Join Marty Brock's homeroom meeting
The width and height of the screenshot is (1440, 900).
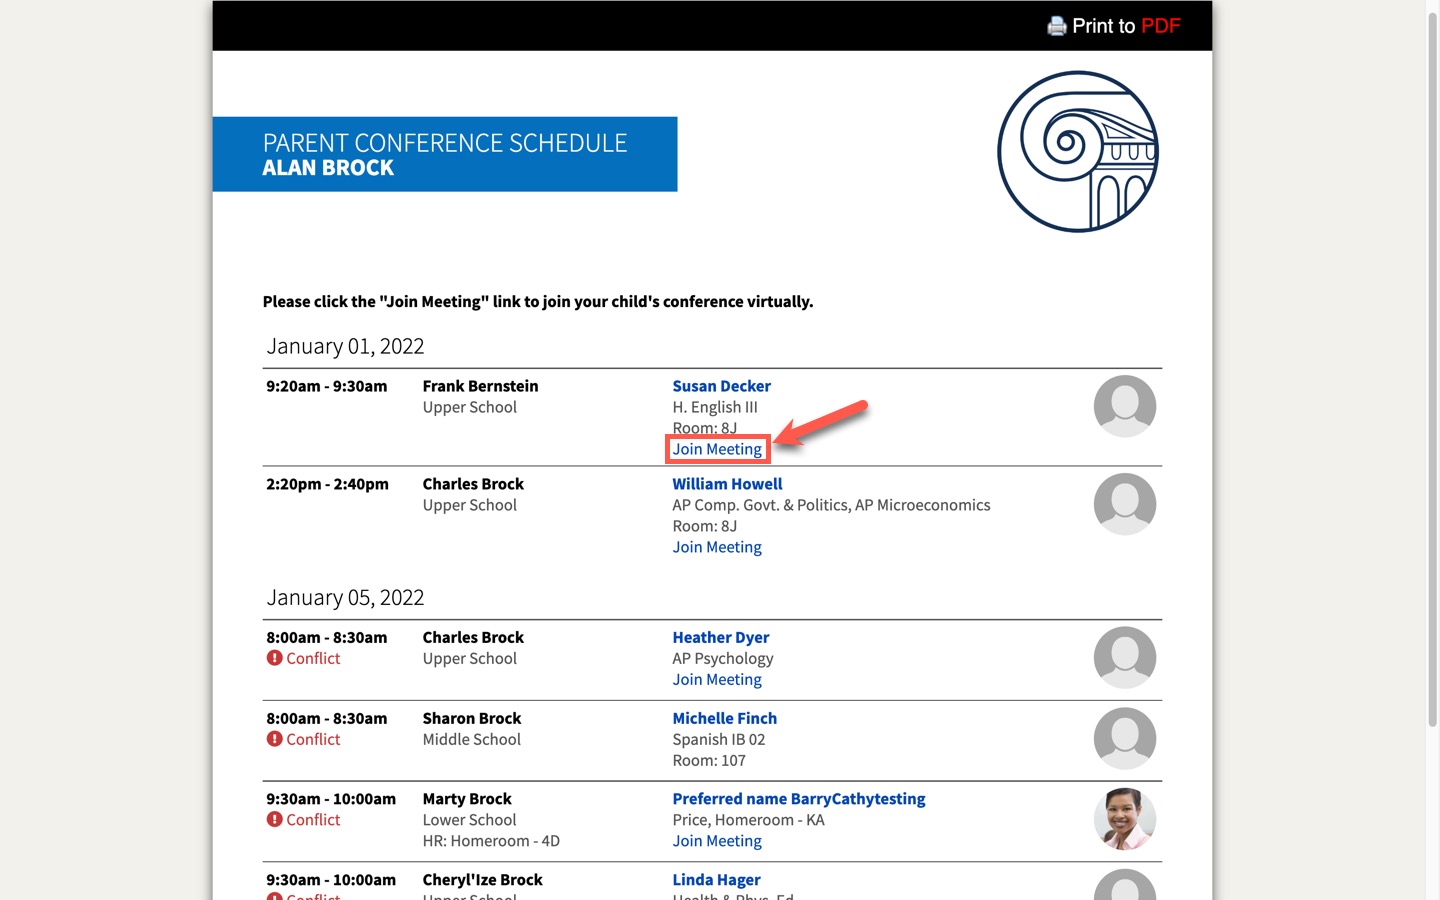click(x=716, y=841)
